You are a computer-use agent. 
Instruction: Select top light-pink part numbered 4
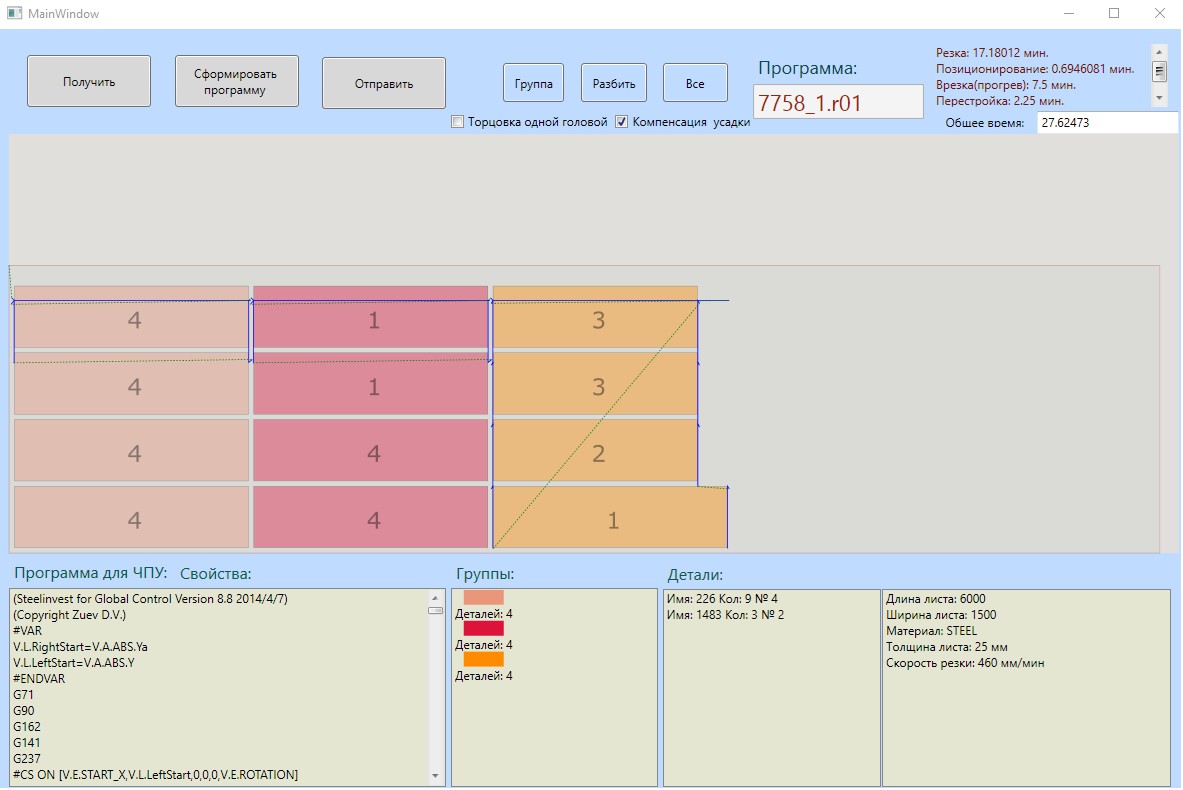coord(131,318)
